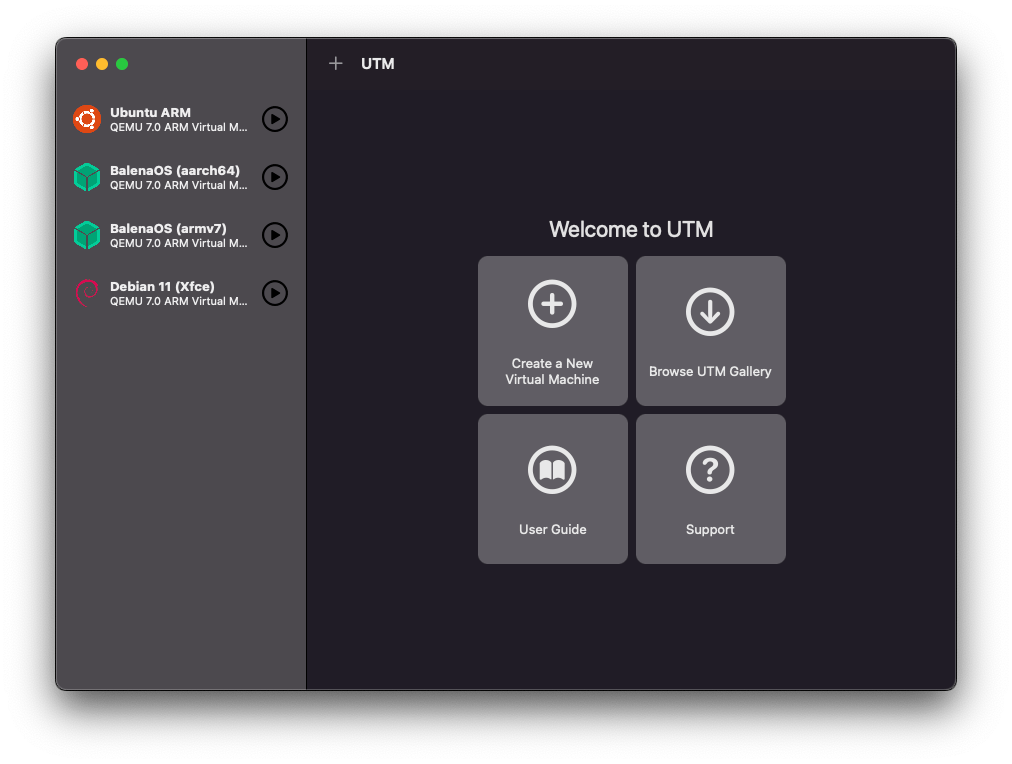Viewport: 1012px width, 764px height.
Task: Run the BalenaOS (aarch64) virtual machine
Action: [x=274, y=177]
